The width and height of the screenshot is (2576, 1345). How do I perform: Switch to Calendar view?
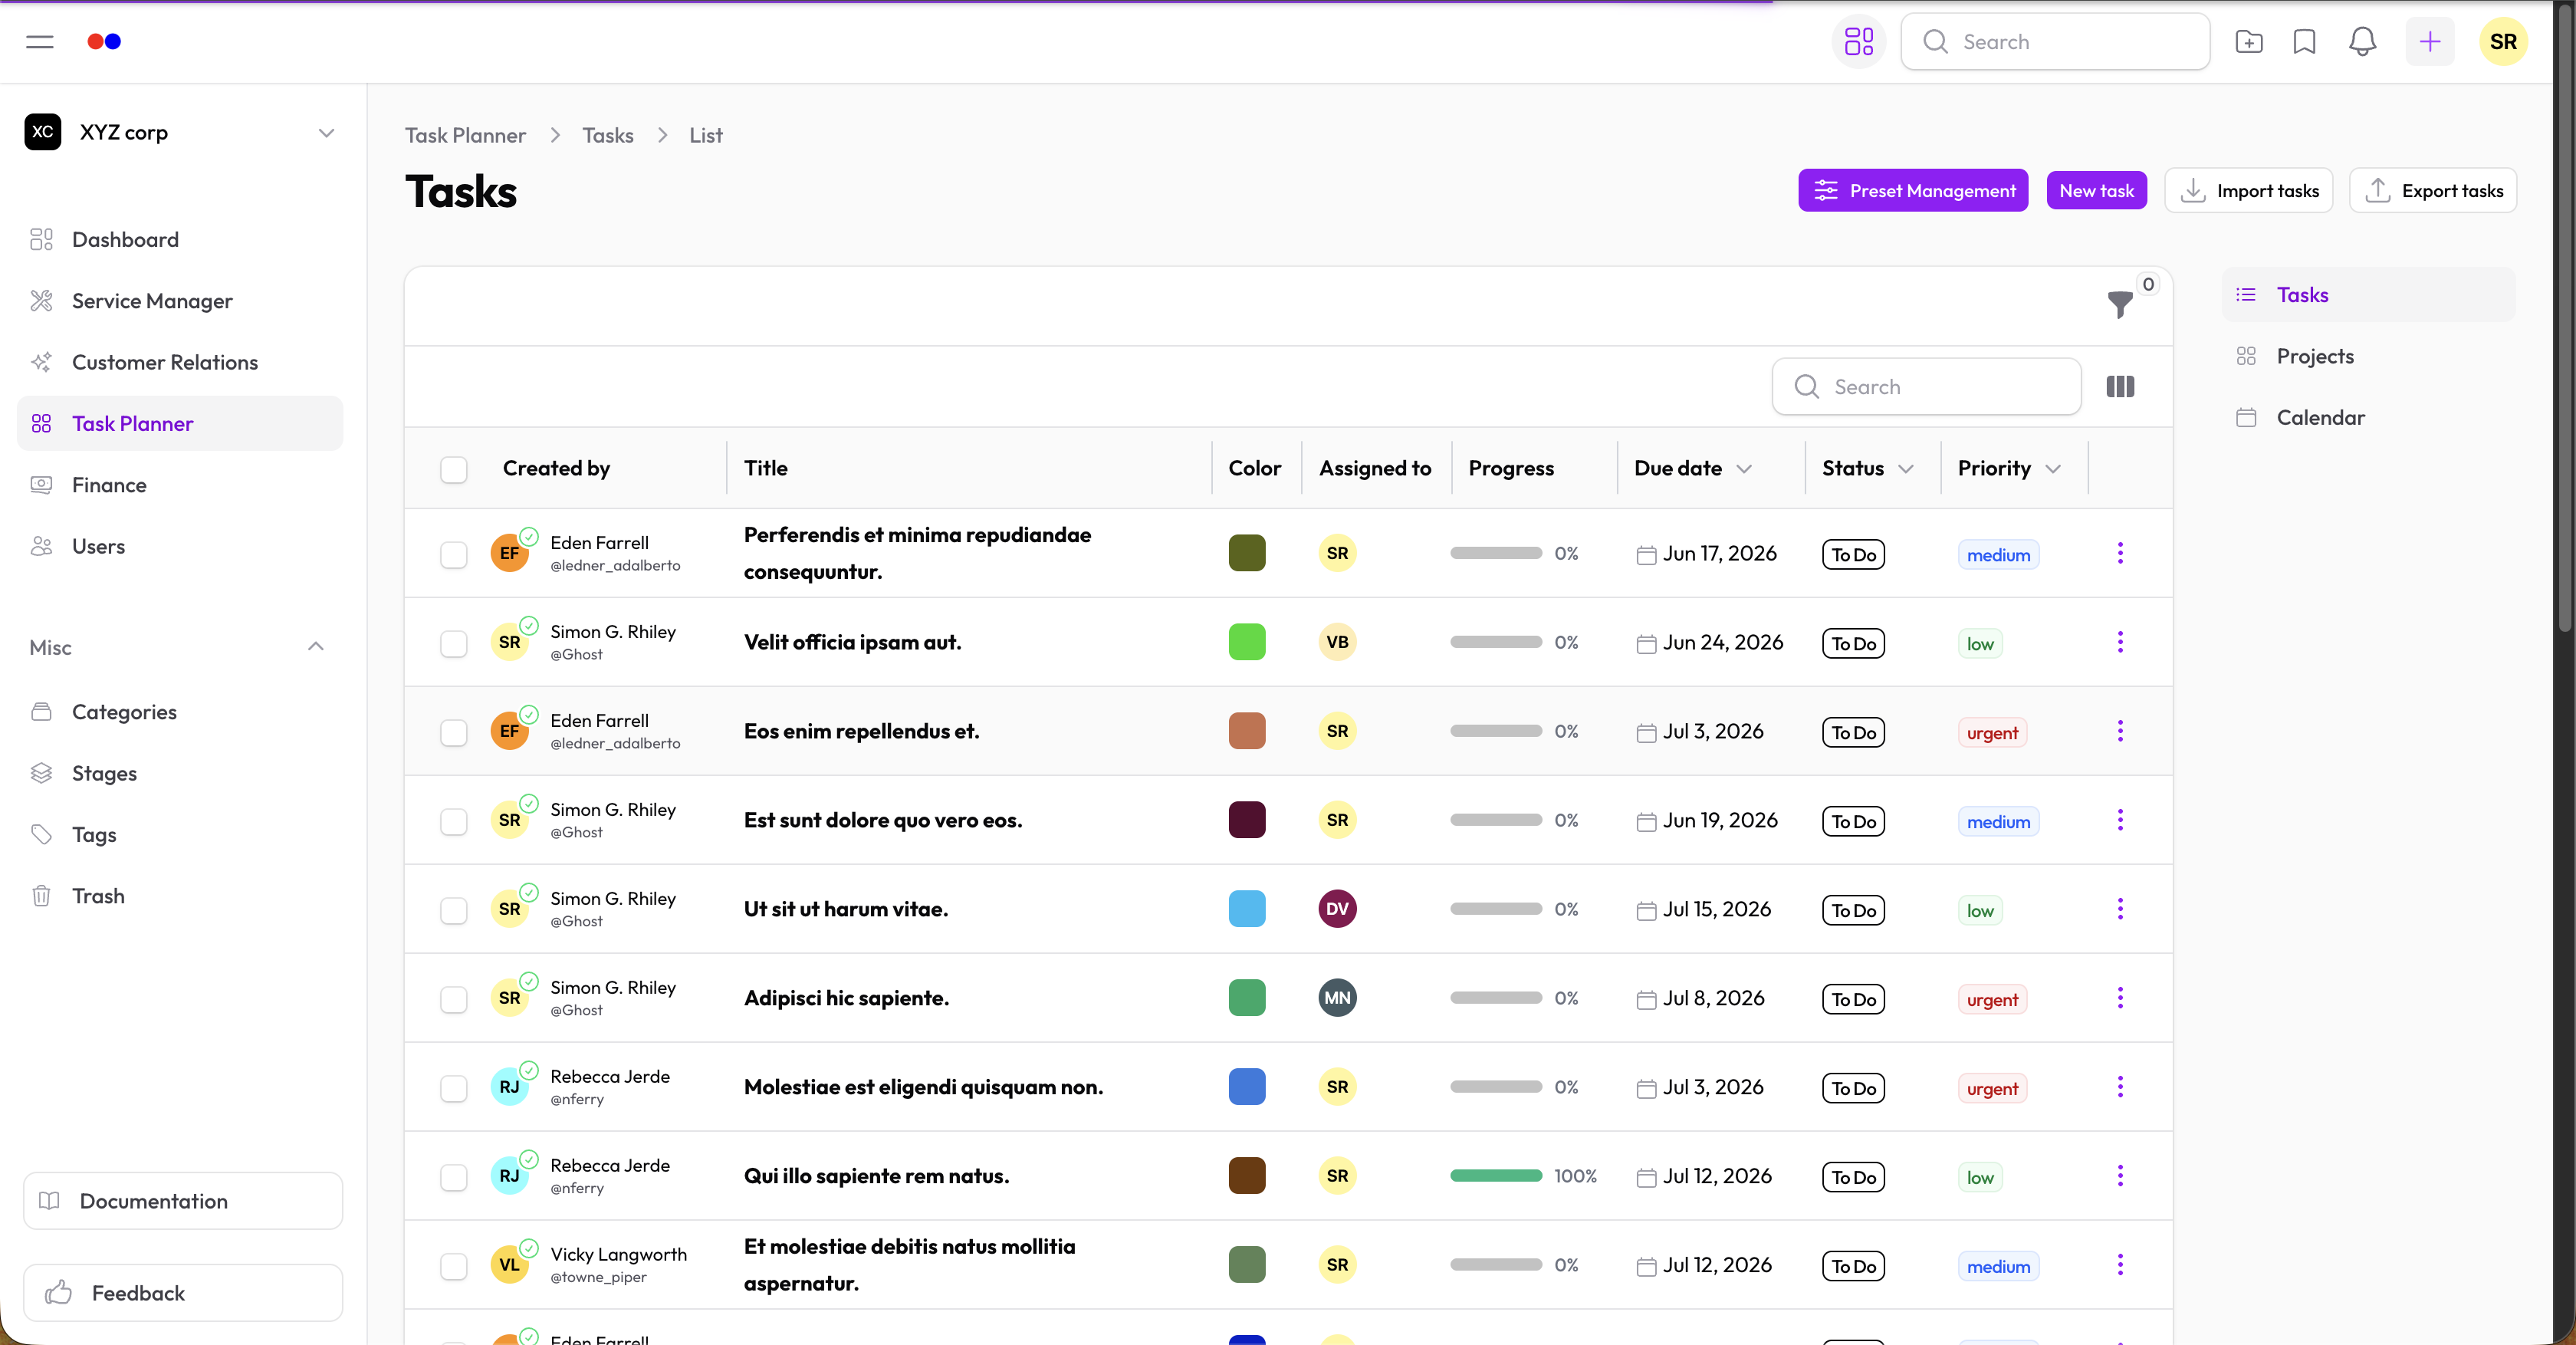click(2368, 417)
